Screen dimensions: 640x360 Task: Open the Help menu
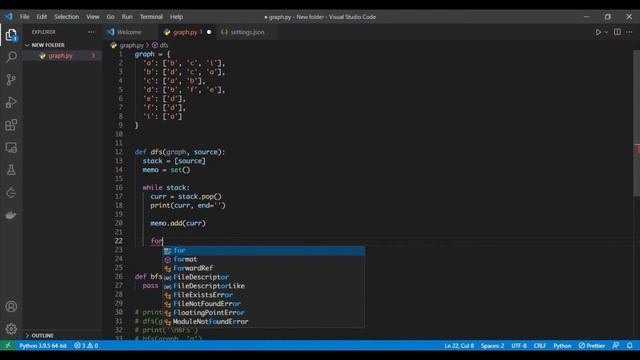pyautogui.click(x=176, y=17)
